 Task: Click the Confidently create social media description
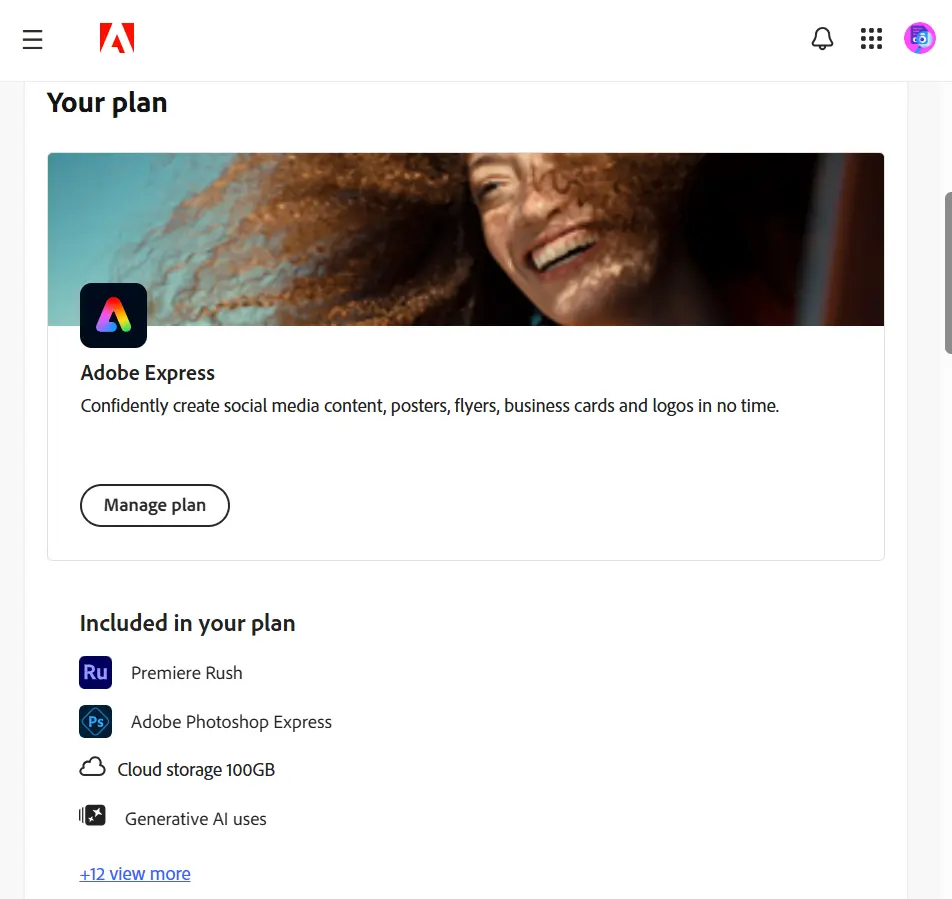click(x=430, y=405)
